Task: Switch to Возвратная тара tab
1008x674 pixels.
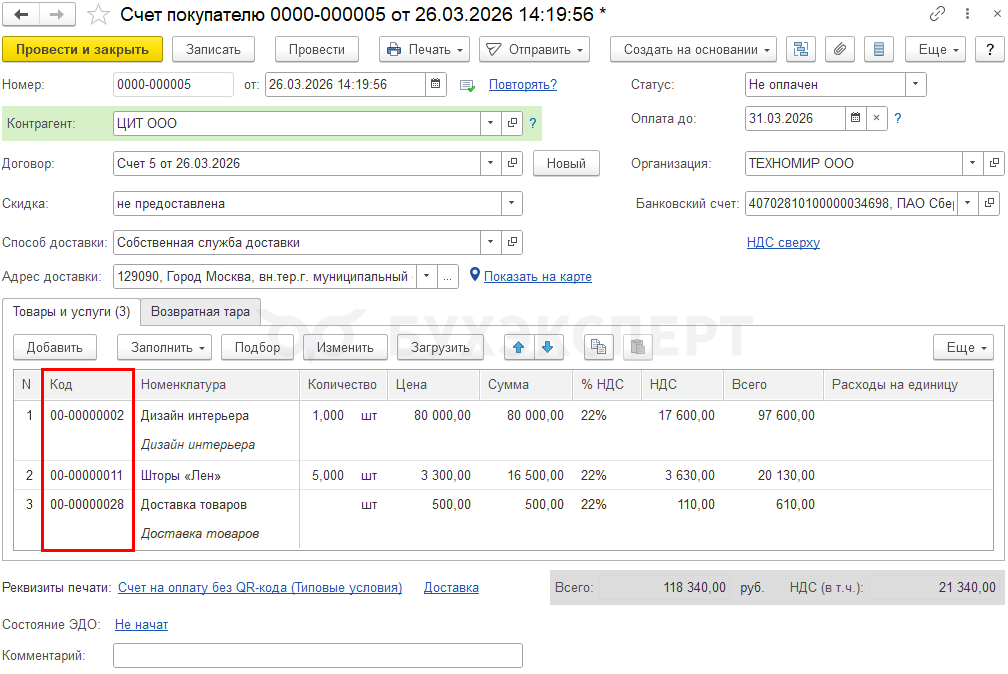Action: click(200, 311)
